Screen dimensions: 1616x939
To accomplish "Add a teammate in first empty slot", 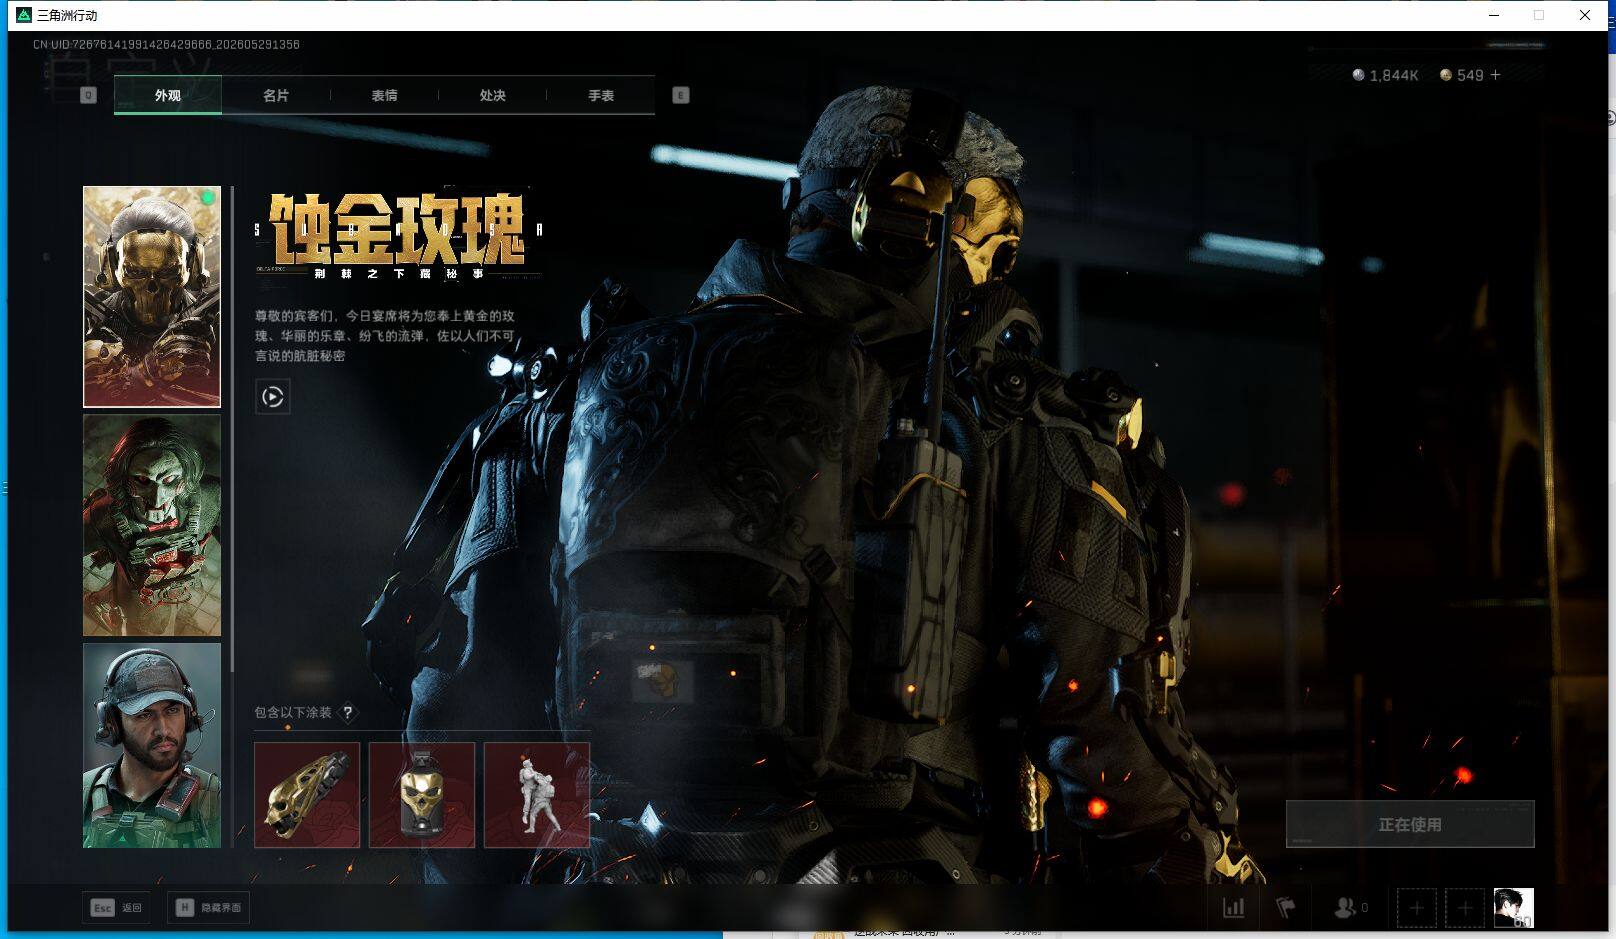I will [1416, 908].
